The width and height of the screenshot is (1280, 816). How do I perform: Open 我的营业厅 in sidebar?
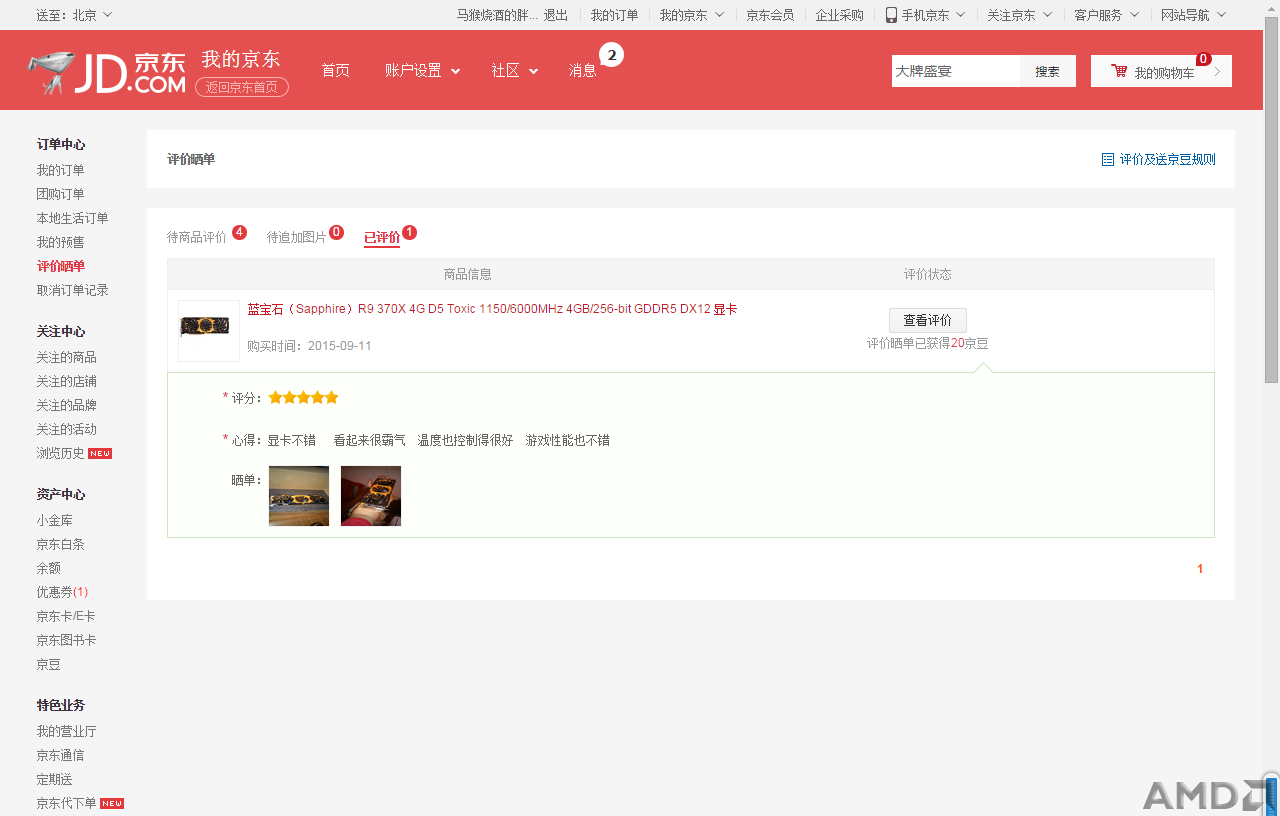pos(67,731)
